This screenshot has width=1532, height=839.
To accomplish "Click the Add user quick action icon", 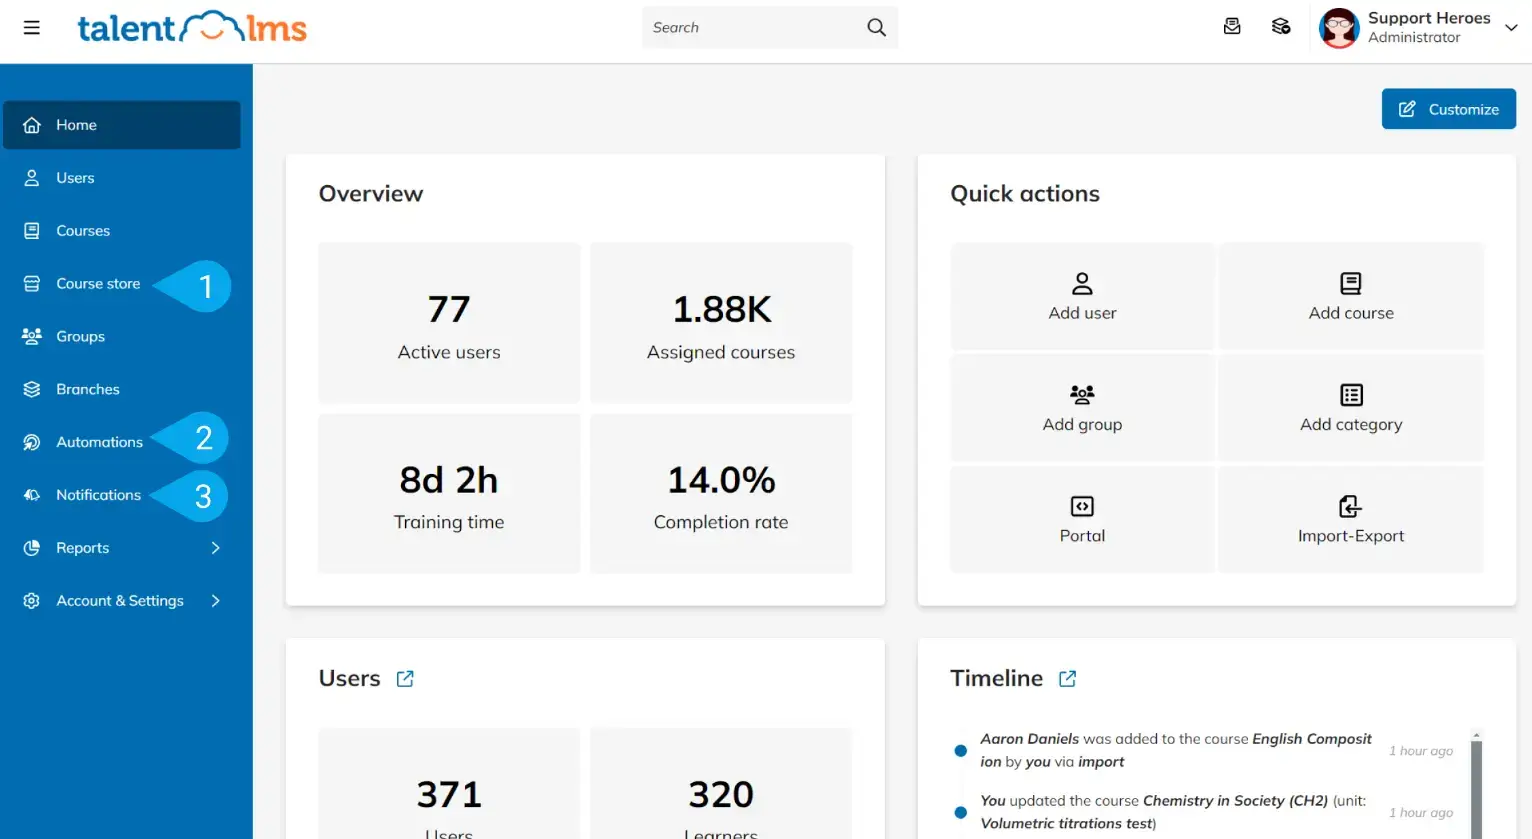I will click(x=1082, y=283).
